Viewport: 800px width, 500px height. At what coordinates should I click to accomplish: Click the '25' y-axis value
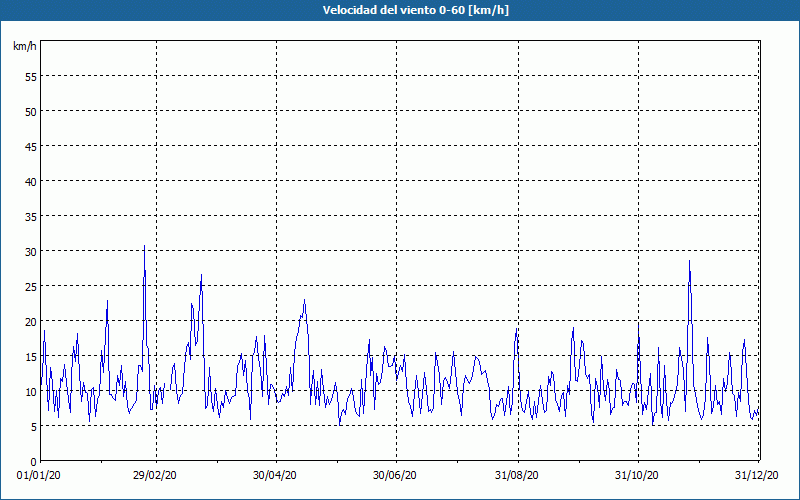point(31,287)
